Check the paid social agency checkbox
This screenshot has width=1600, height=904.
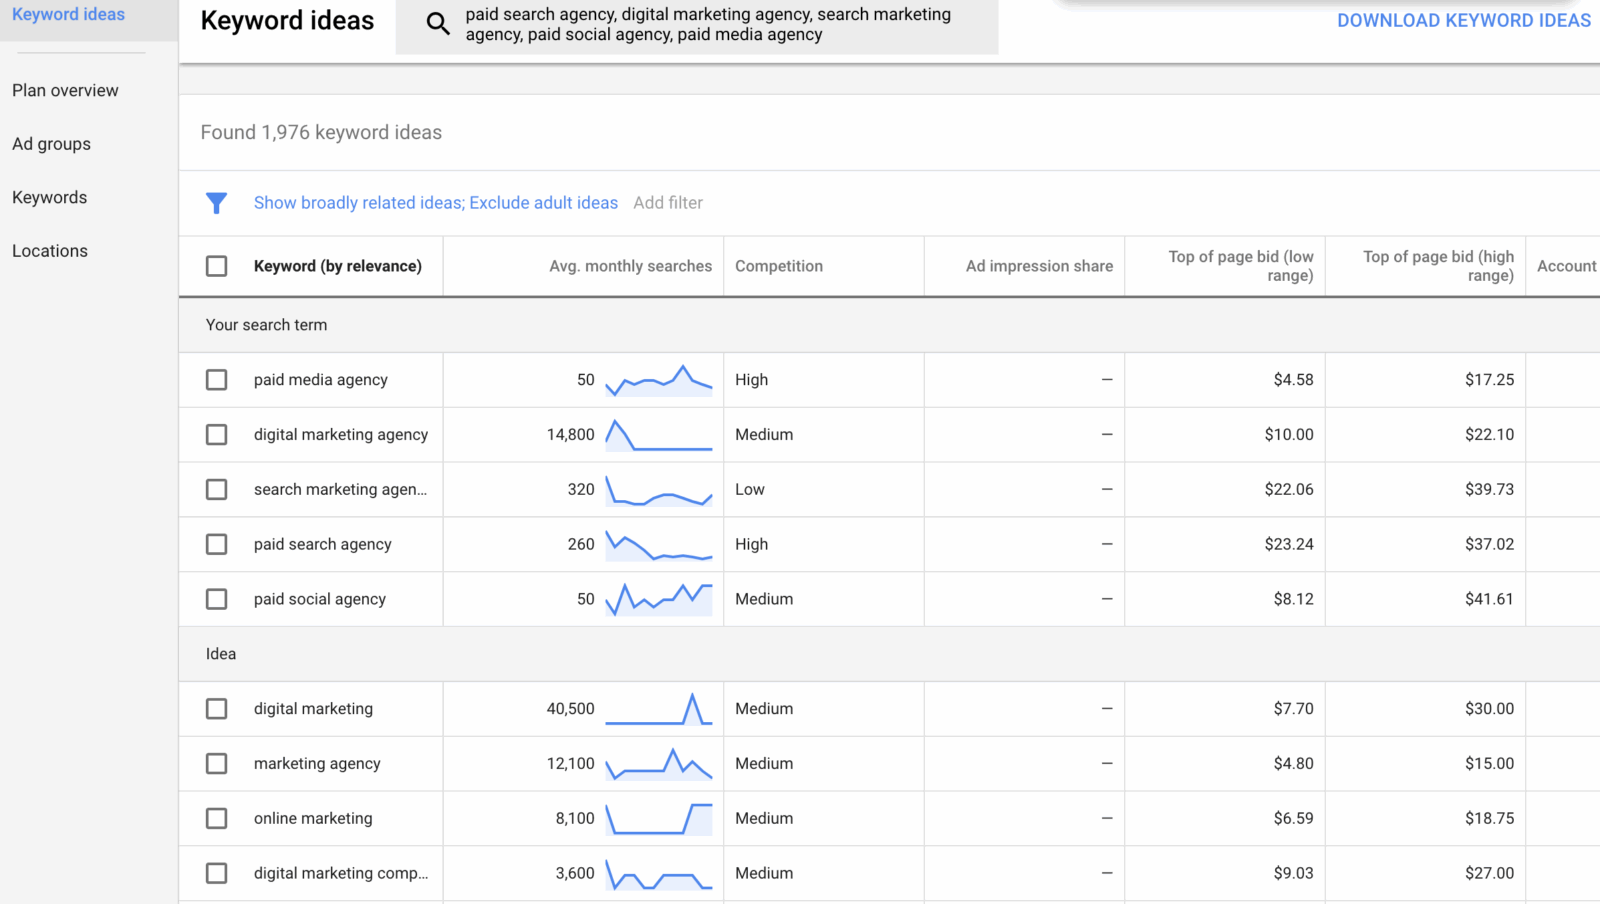216,598
